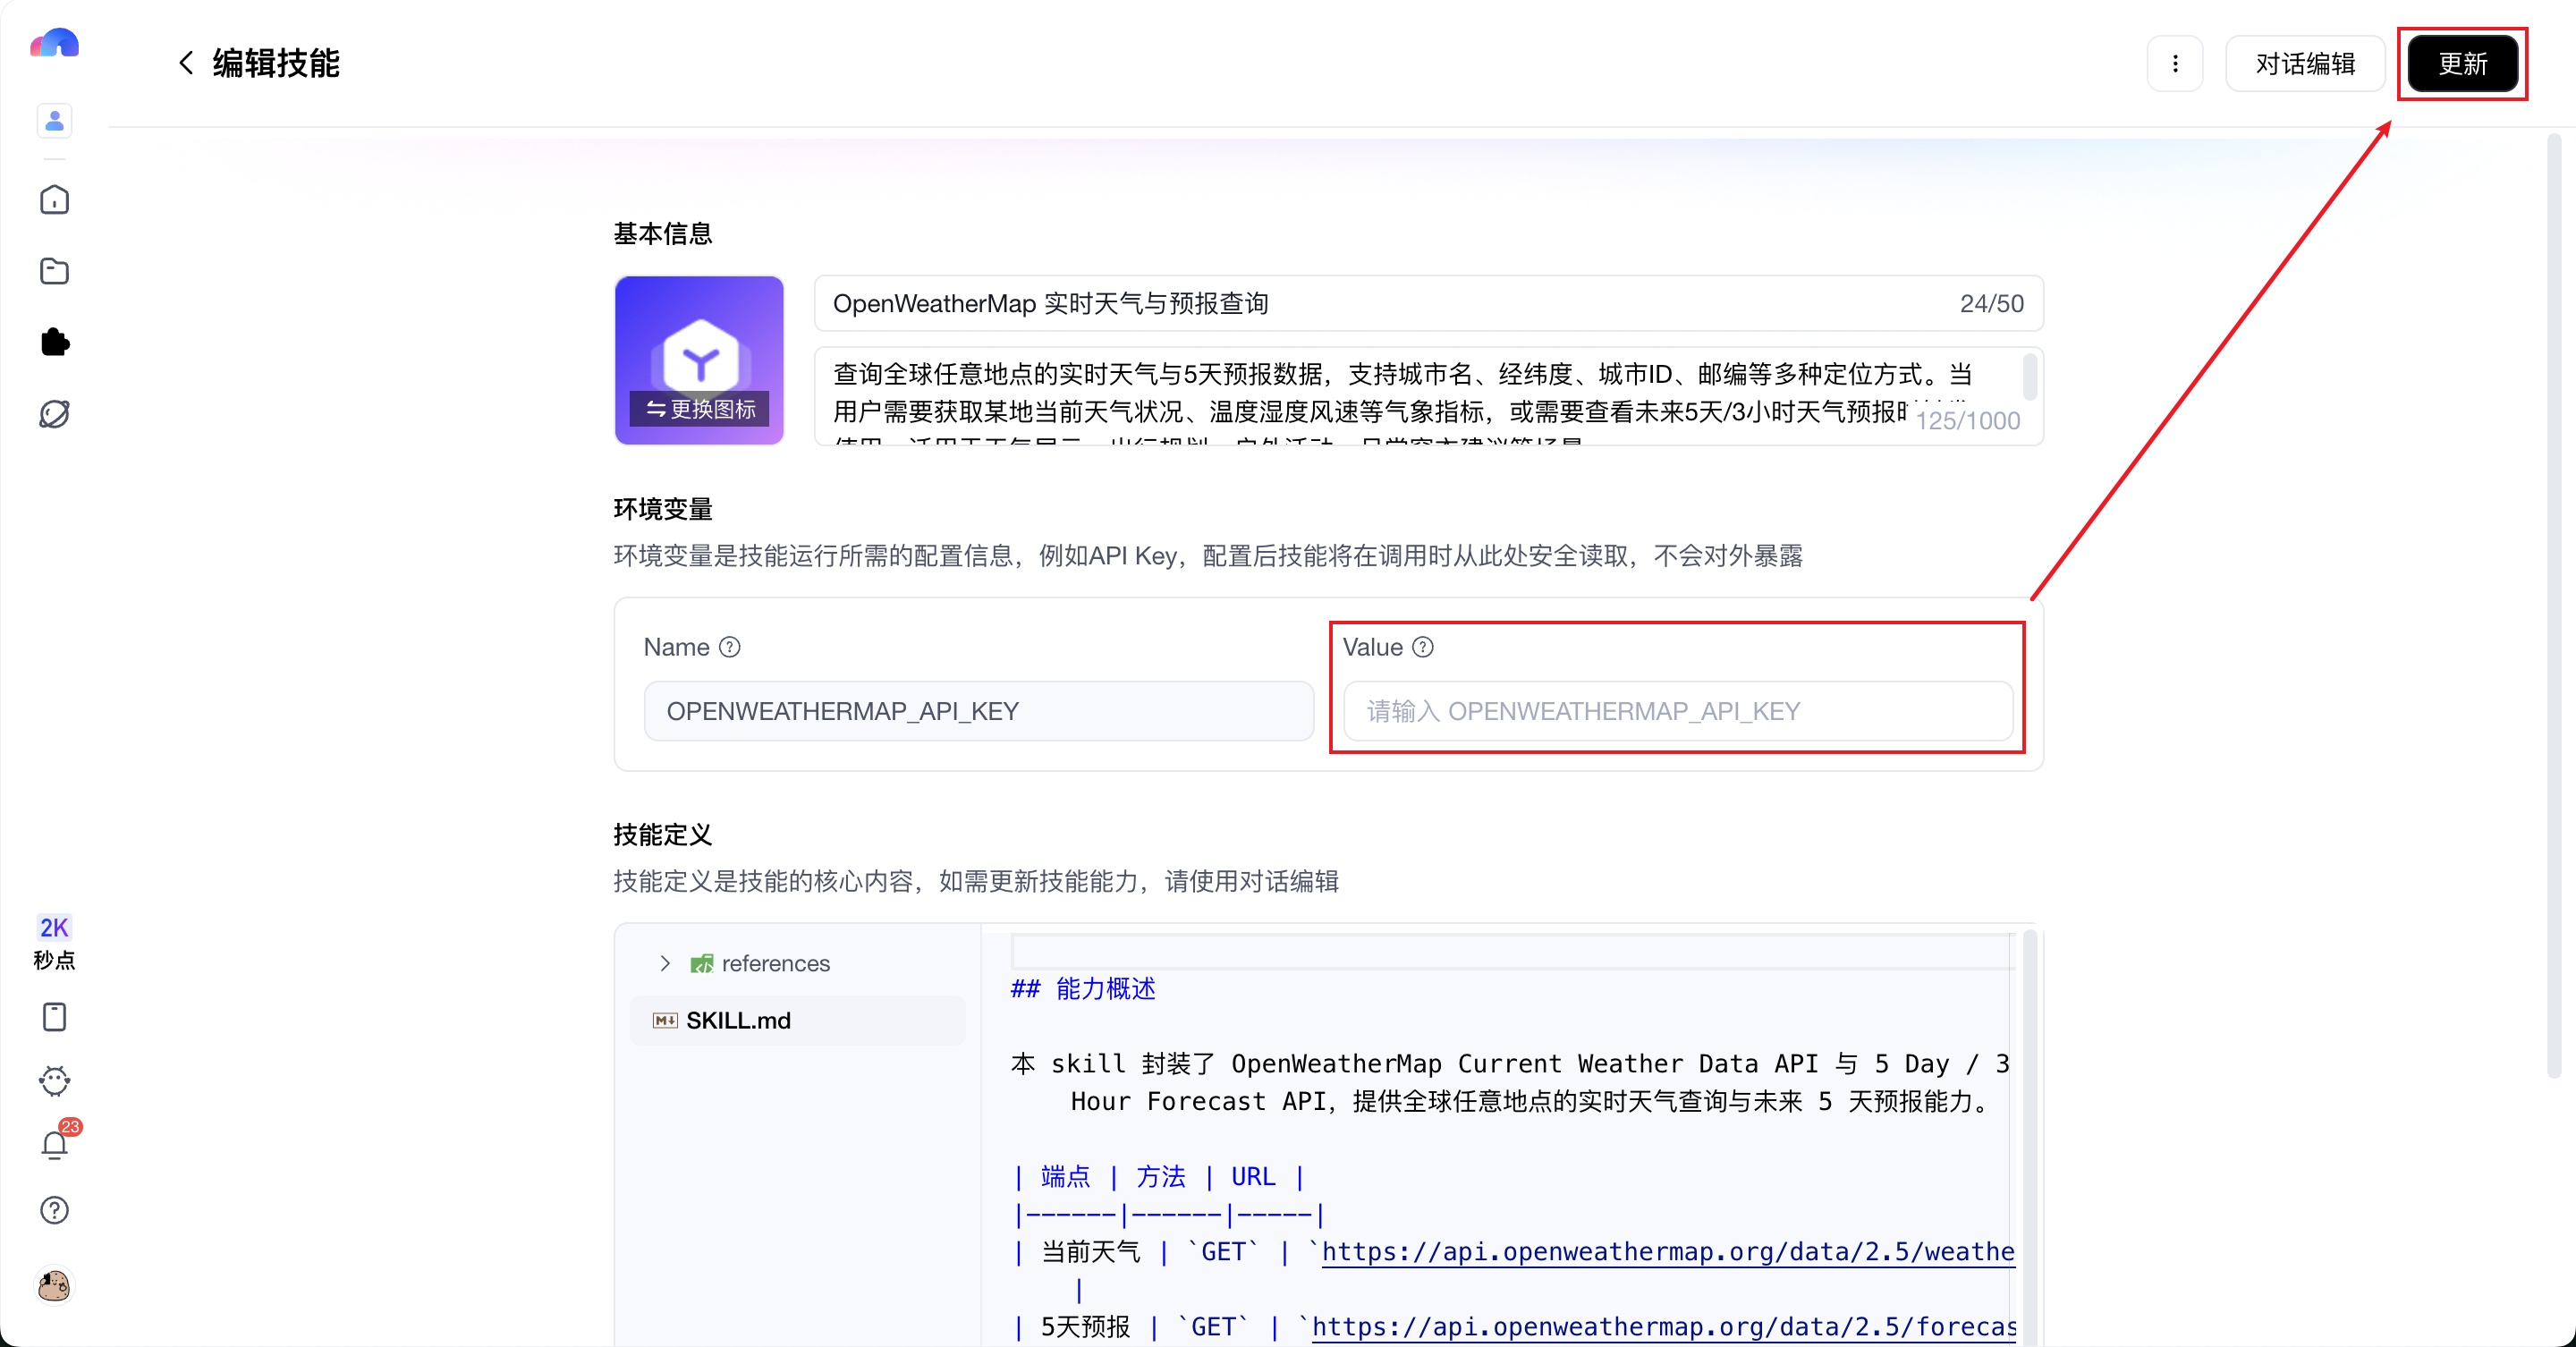Click the help icon next to Value
This screenshot has width=2576, height=1347.
point(1423,647)
